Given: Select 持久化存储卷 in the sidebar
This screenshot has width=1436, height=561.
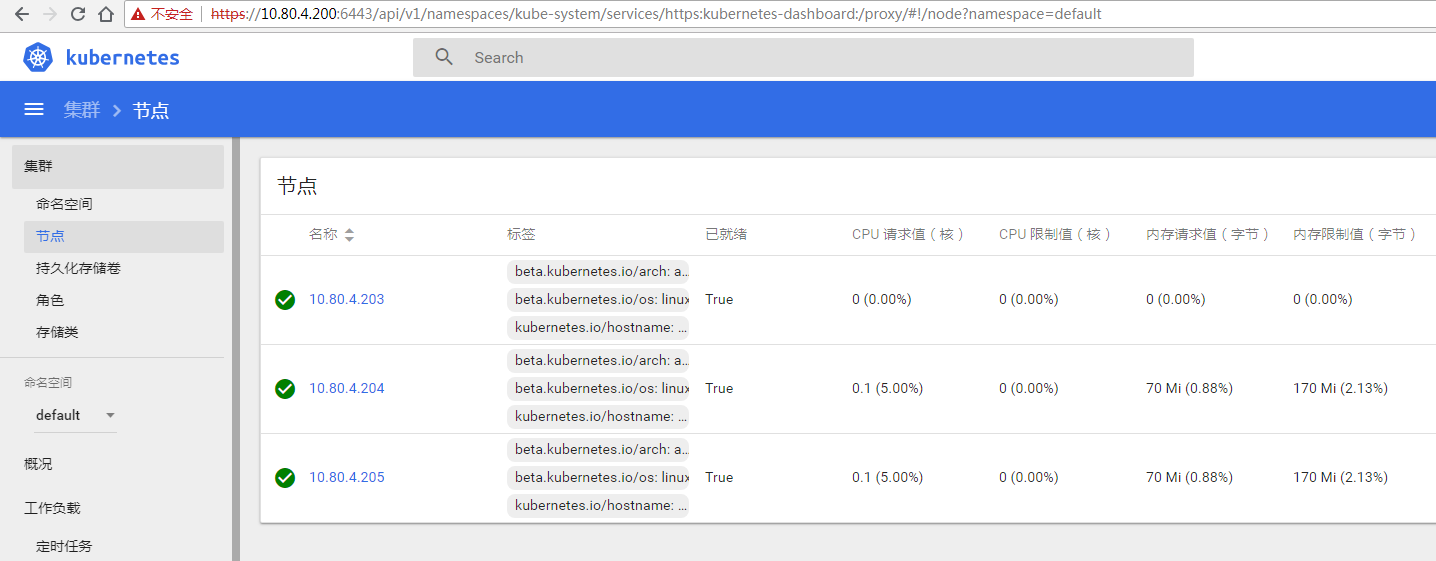Looking at the screenshot, I should (78, 268).
